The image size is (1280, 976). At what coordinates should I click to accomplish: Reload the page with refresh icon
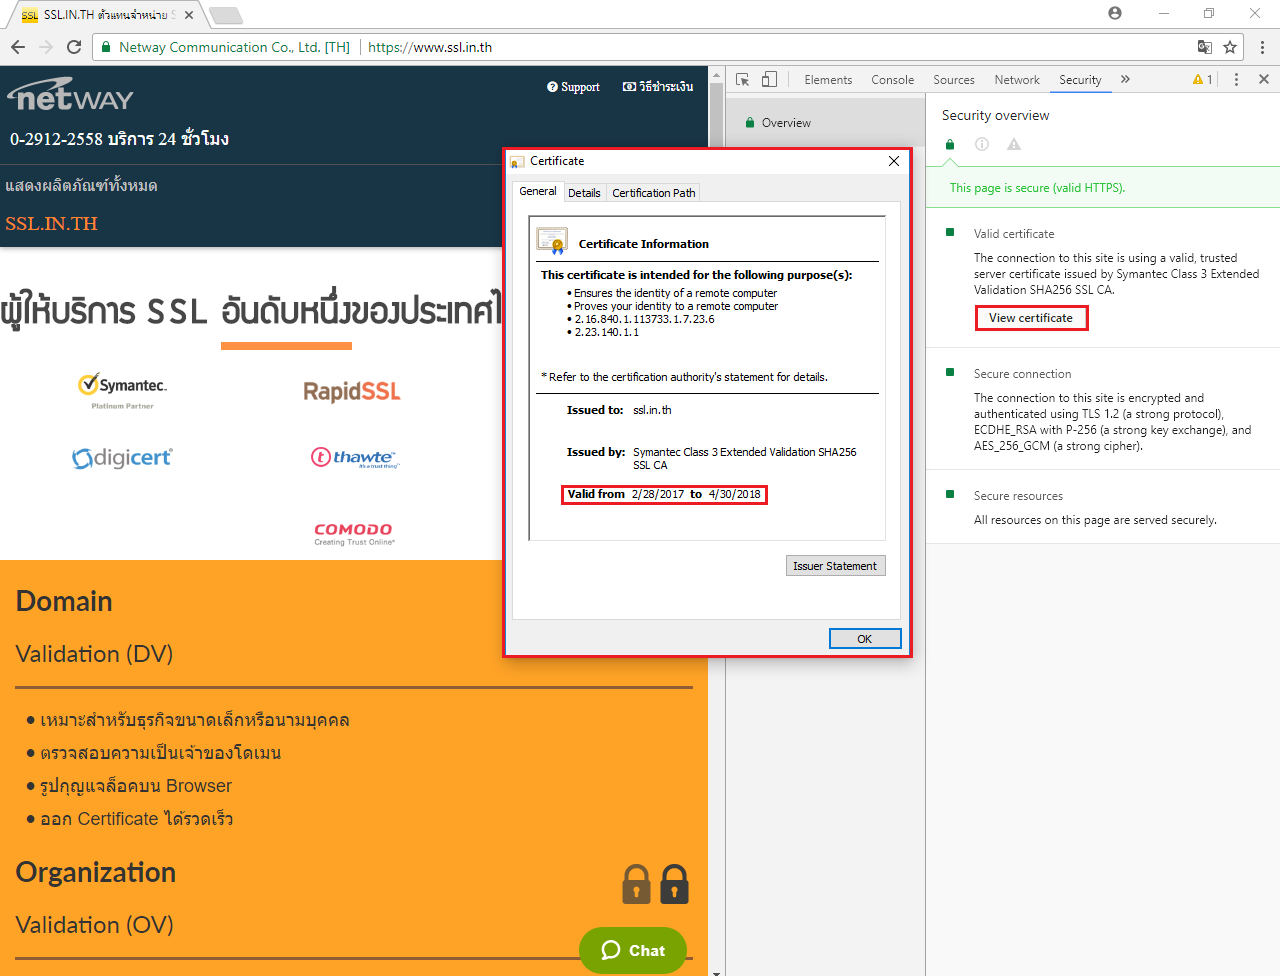point(73,47)
